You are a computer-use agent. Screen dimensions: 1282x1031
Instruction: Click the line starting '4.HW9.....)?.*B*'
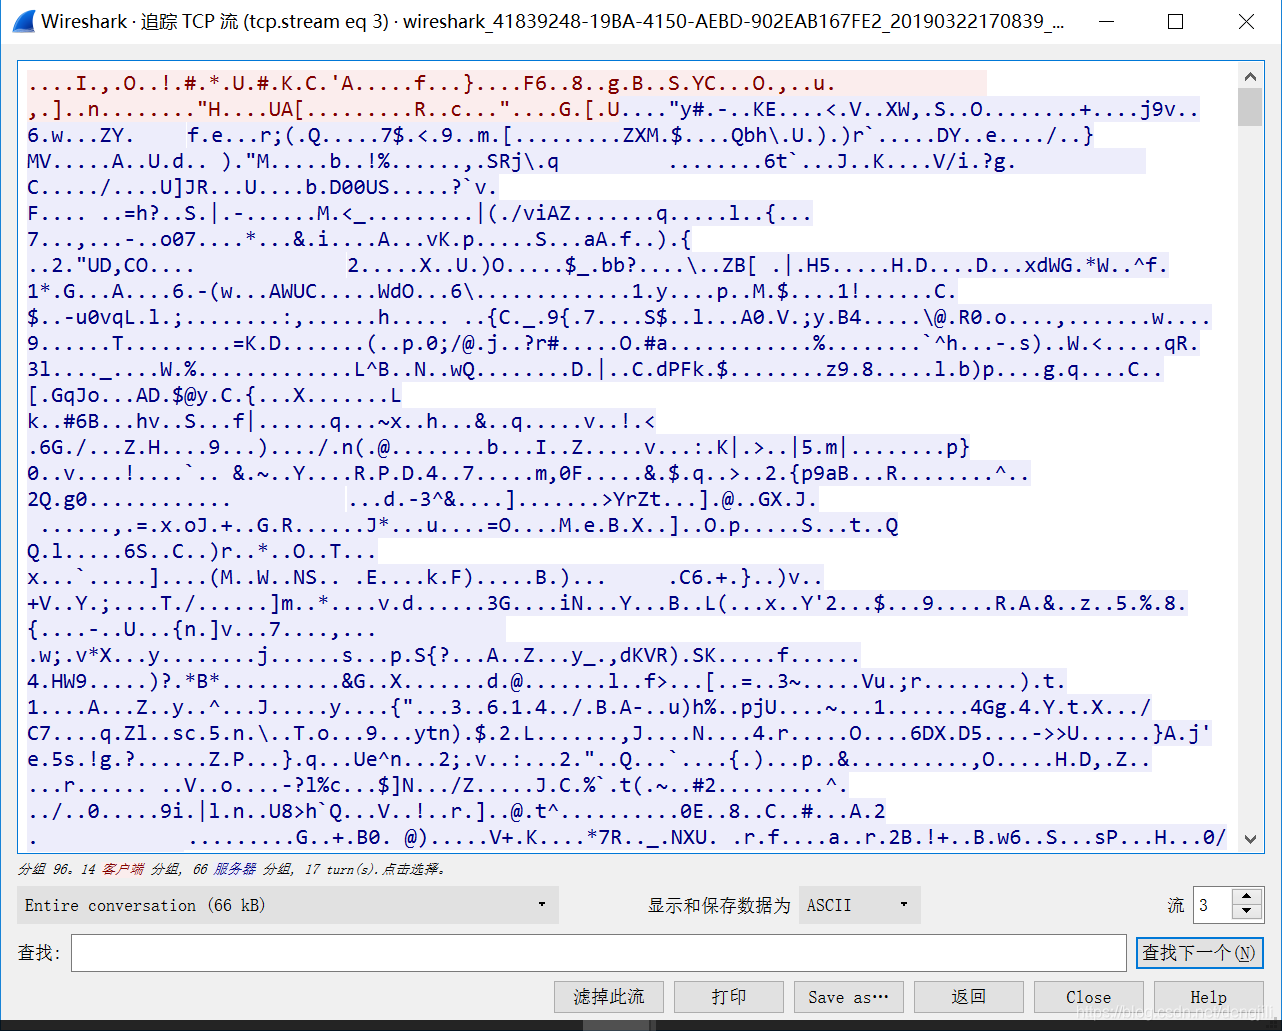click(546, 681)
